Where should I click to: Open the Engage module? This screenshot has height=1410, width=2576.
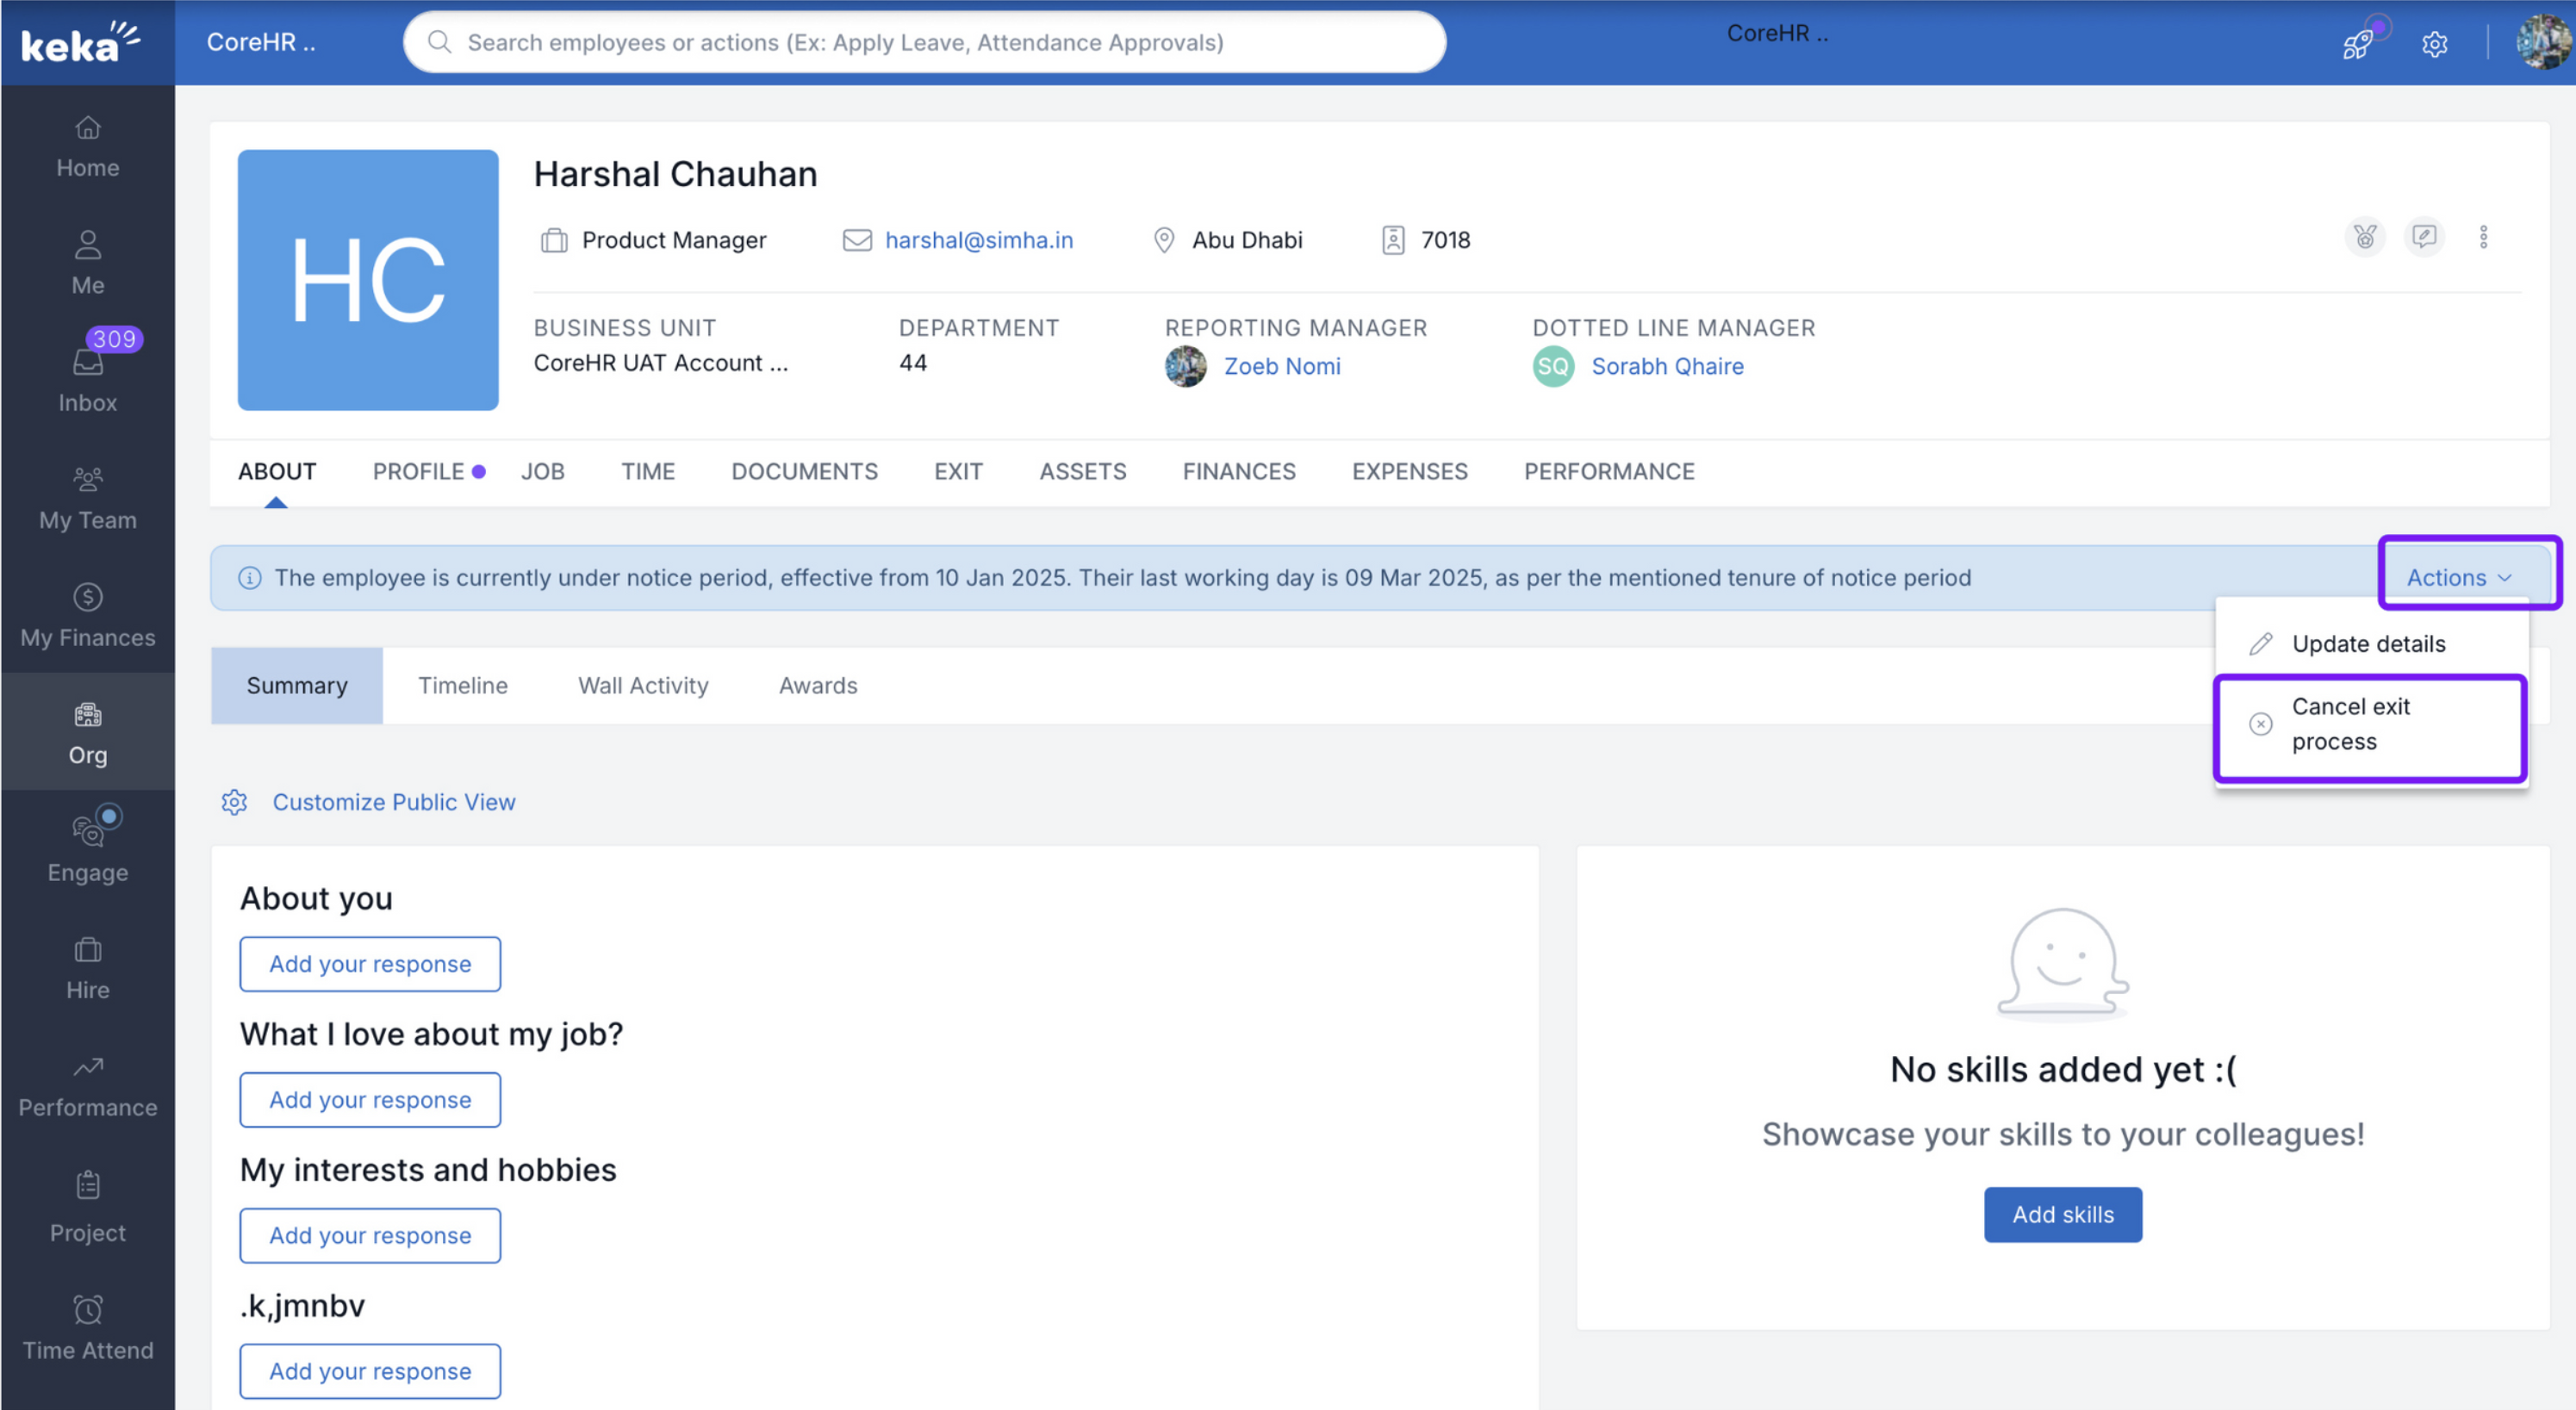click(x=88, y=850)
